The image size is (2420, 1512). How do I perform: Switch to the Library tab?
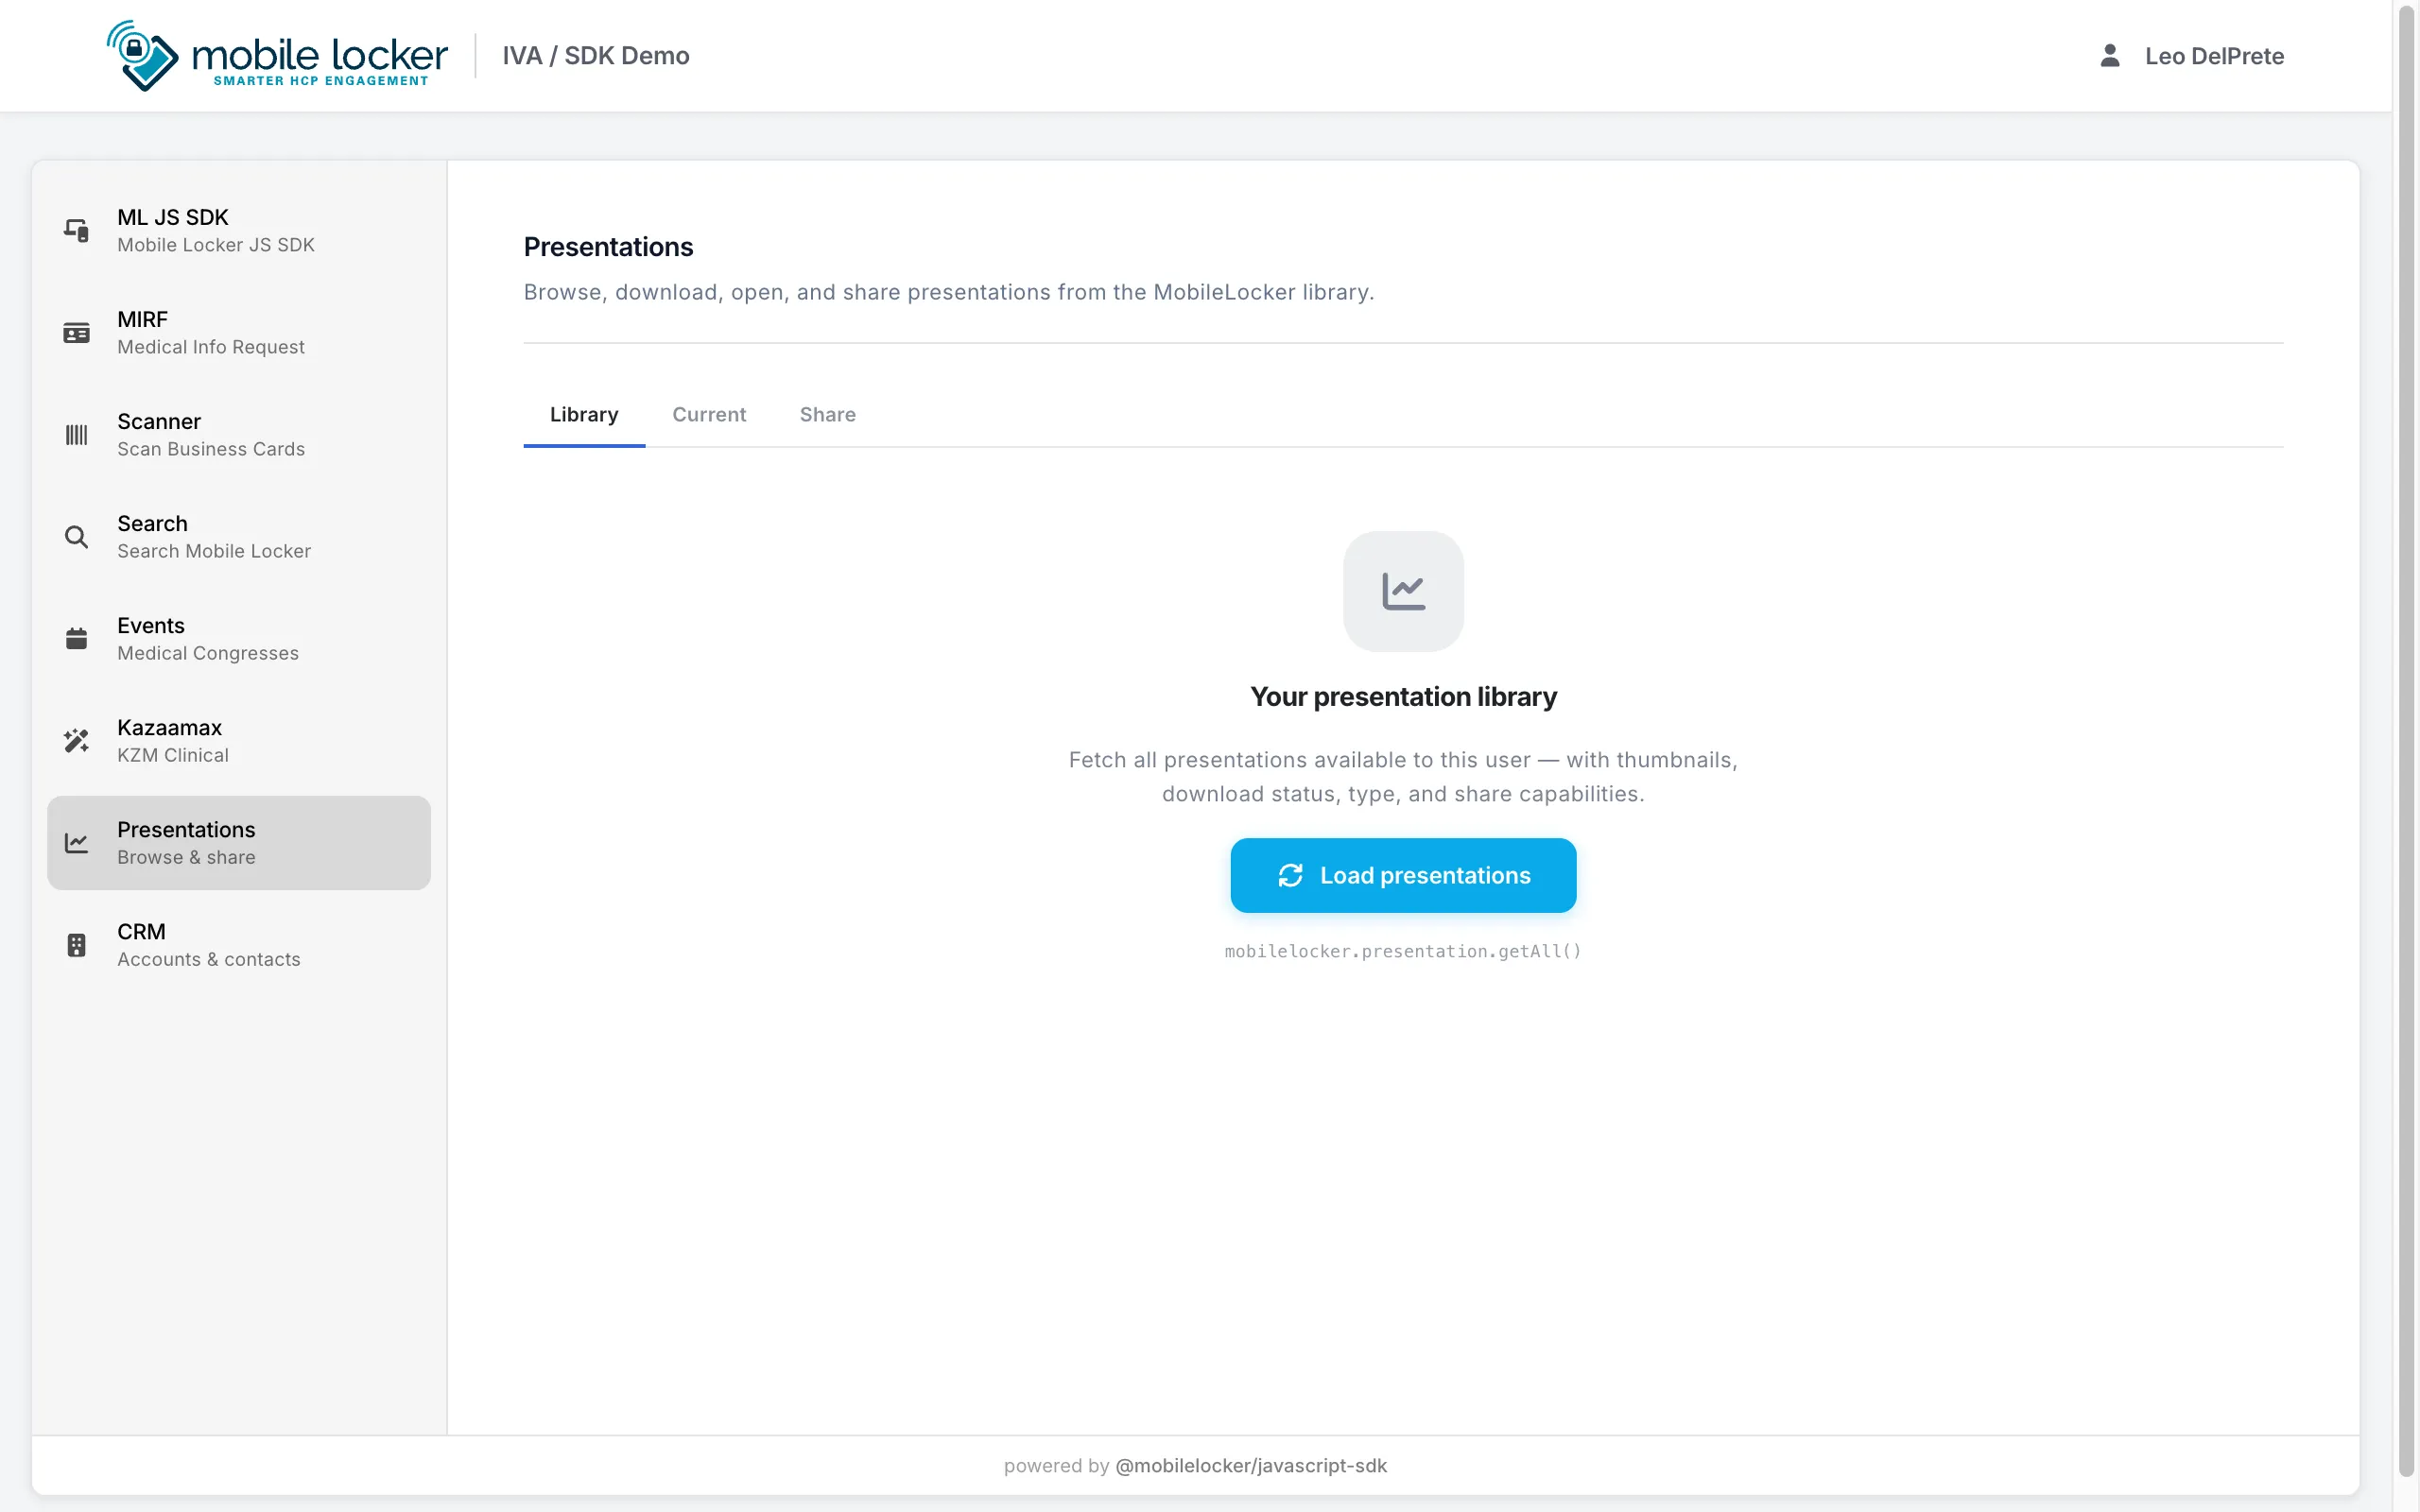(584, 414)
